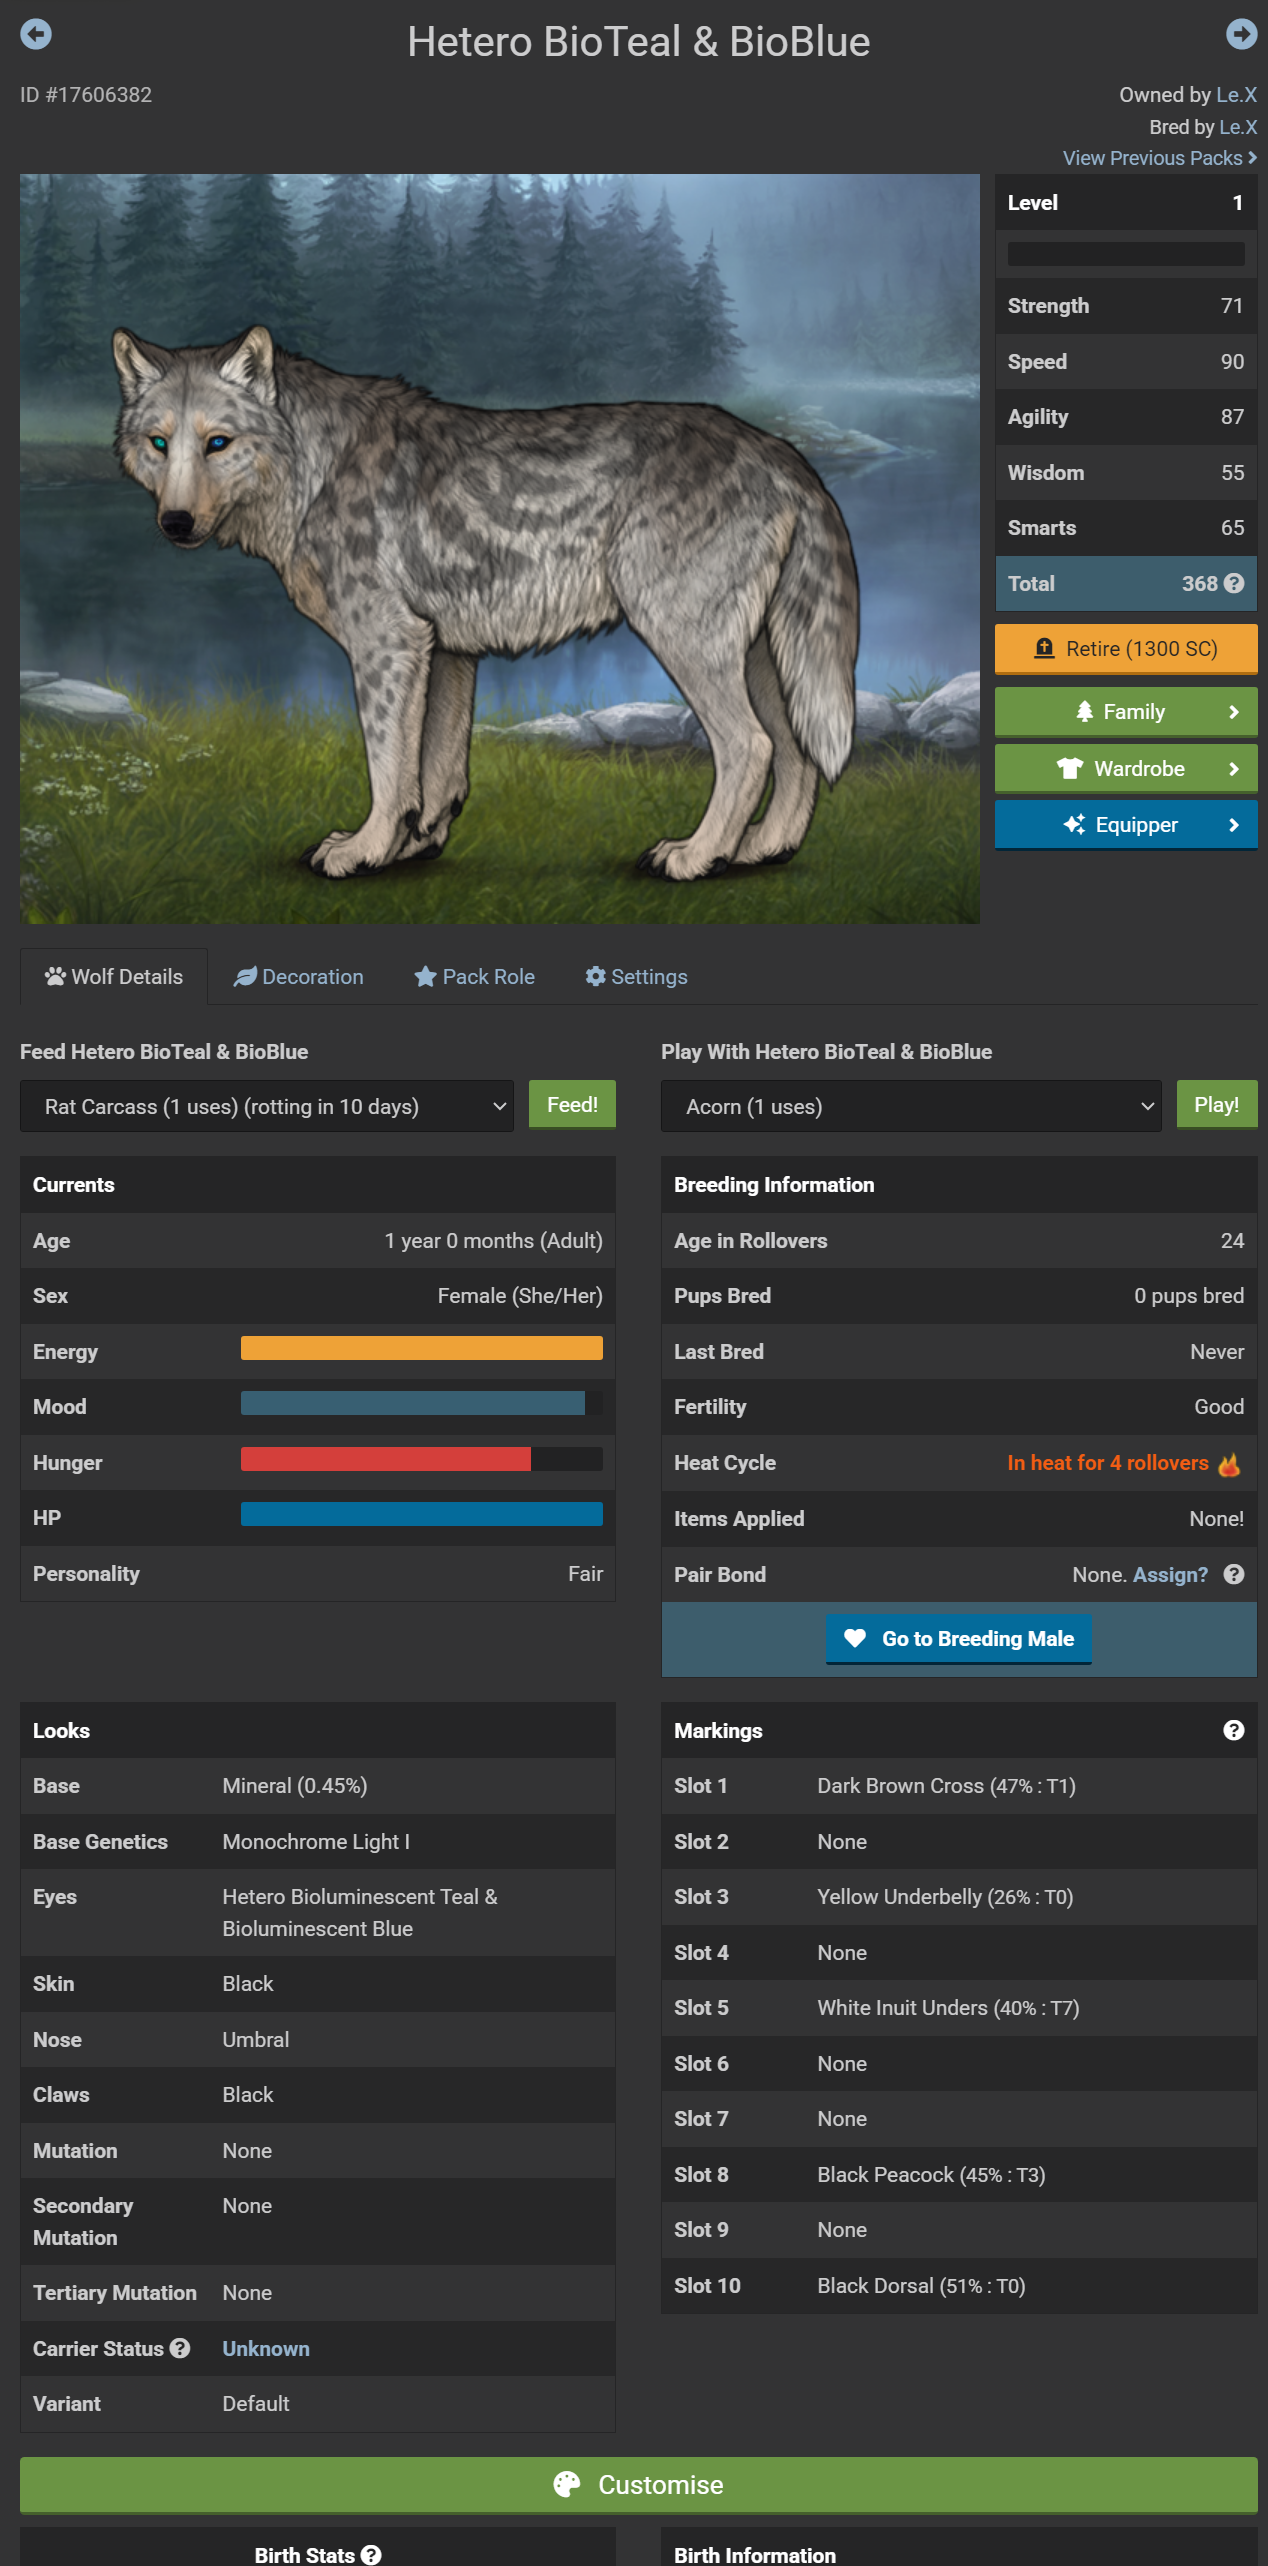1268x2566 pixels.
Task: Click Fertility value 'Good'
Action: tap(1219, 1407)
